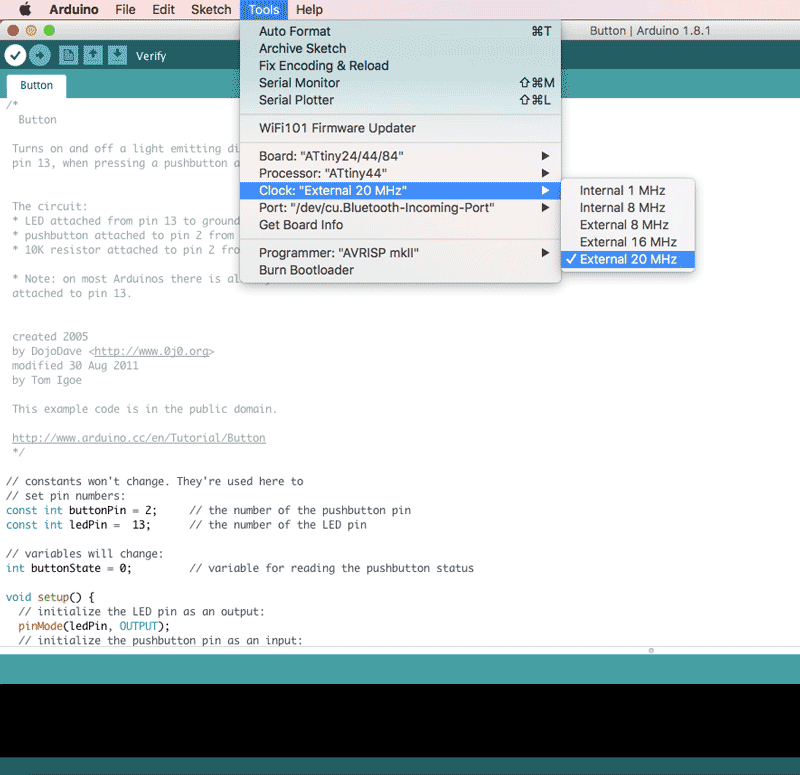This screenshot has width=800, height=775.
Task: Switch to the Button sketch tab
Action: (x=36, y=85)
